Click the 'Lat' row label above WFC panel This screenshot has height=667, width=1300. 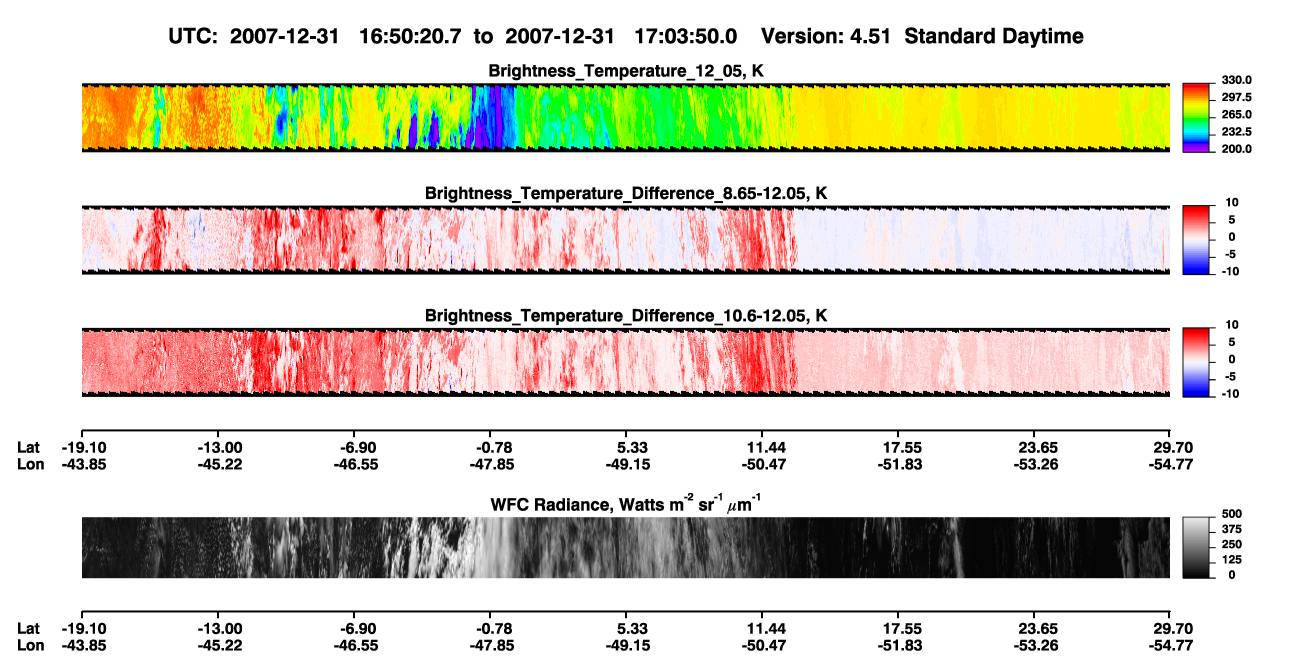(28, 447)
